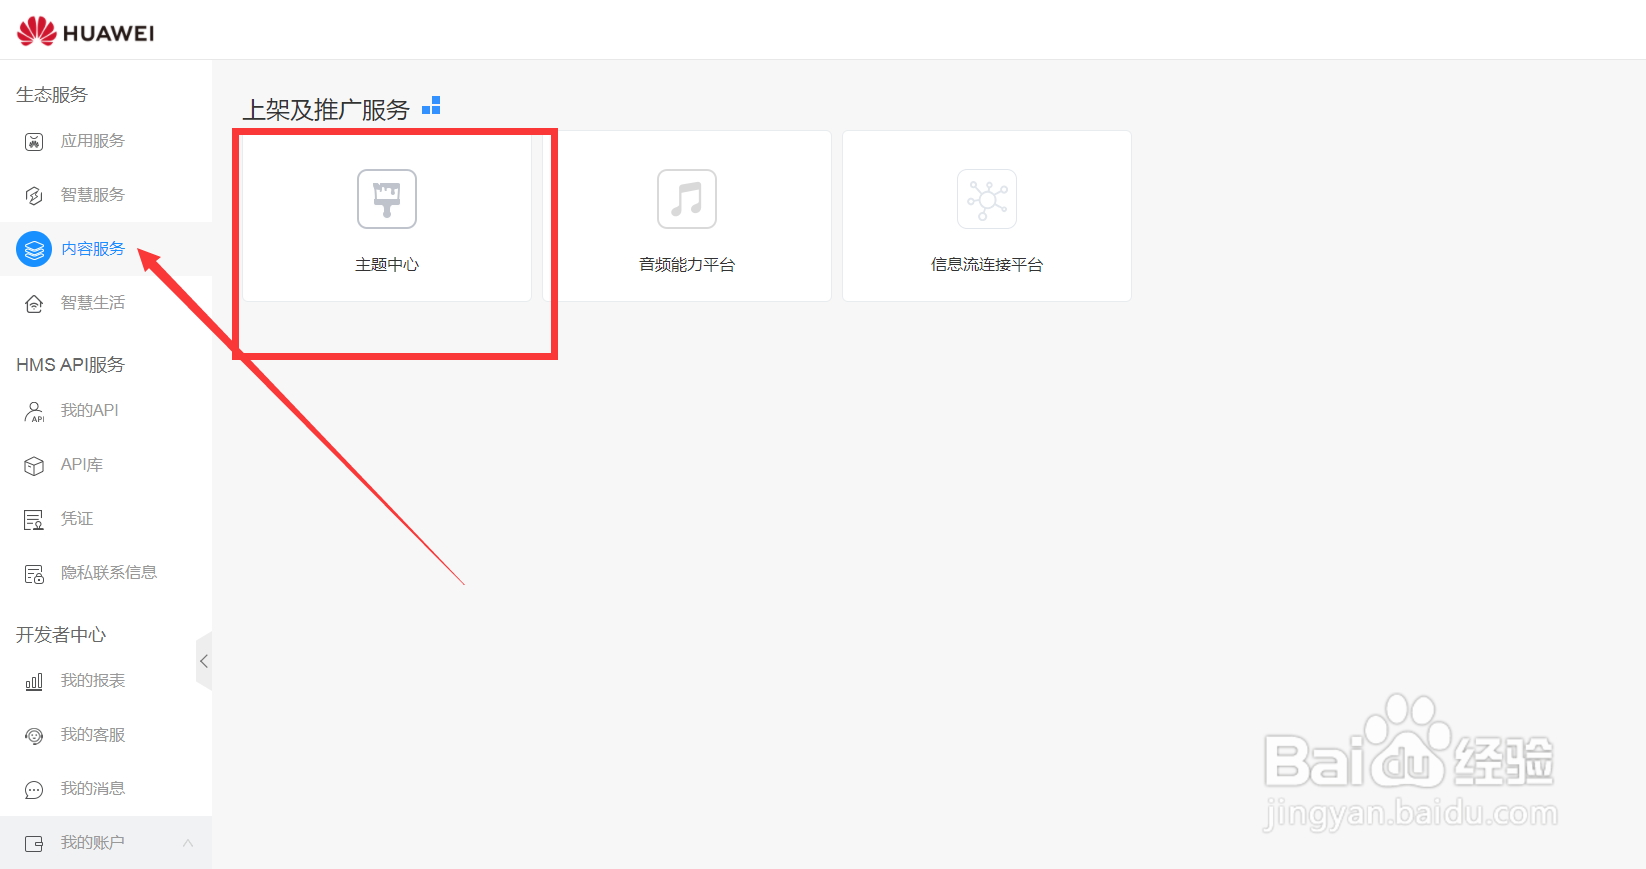Click the HMS API服务 section heading
The image size is (1646, 869).
70,365
